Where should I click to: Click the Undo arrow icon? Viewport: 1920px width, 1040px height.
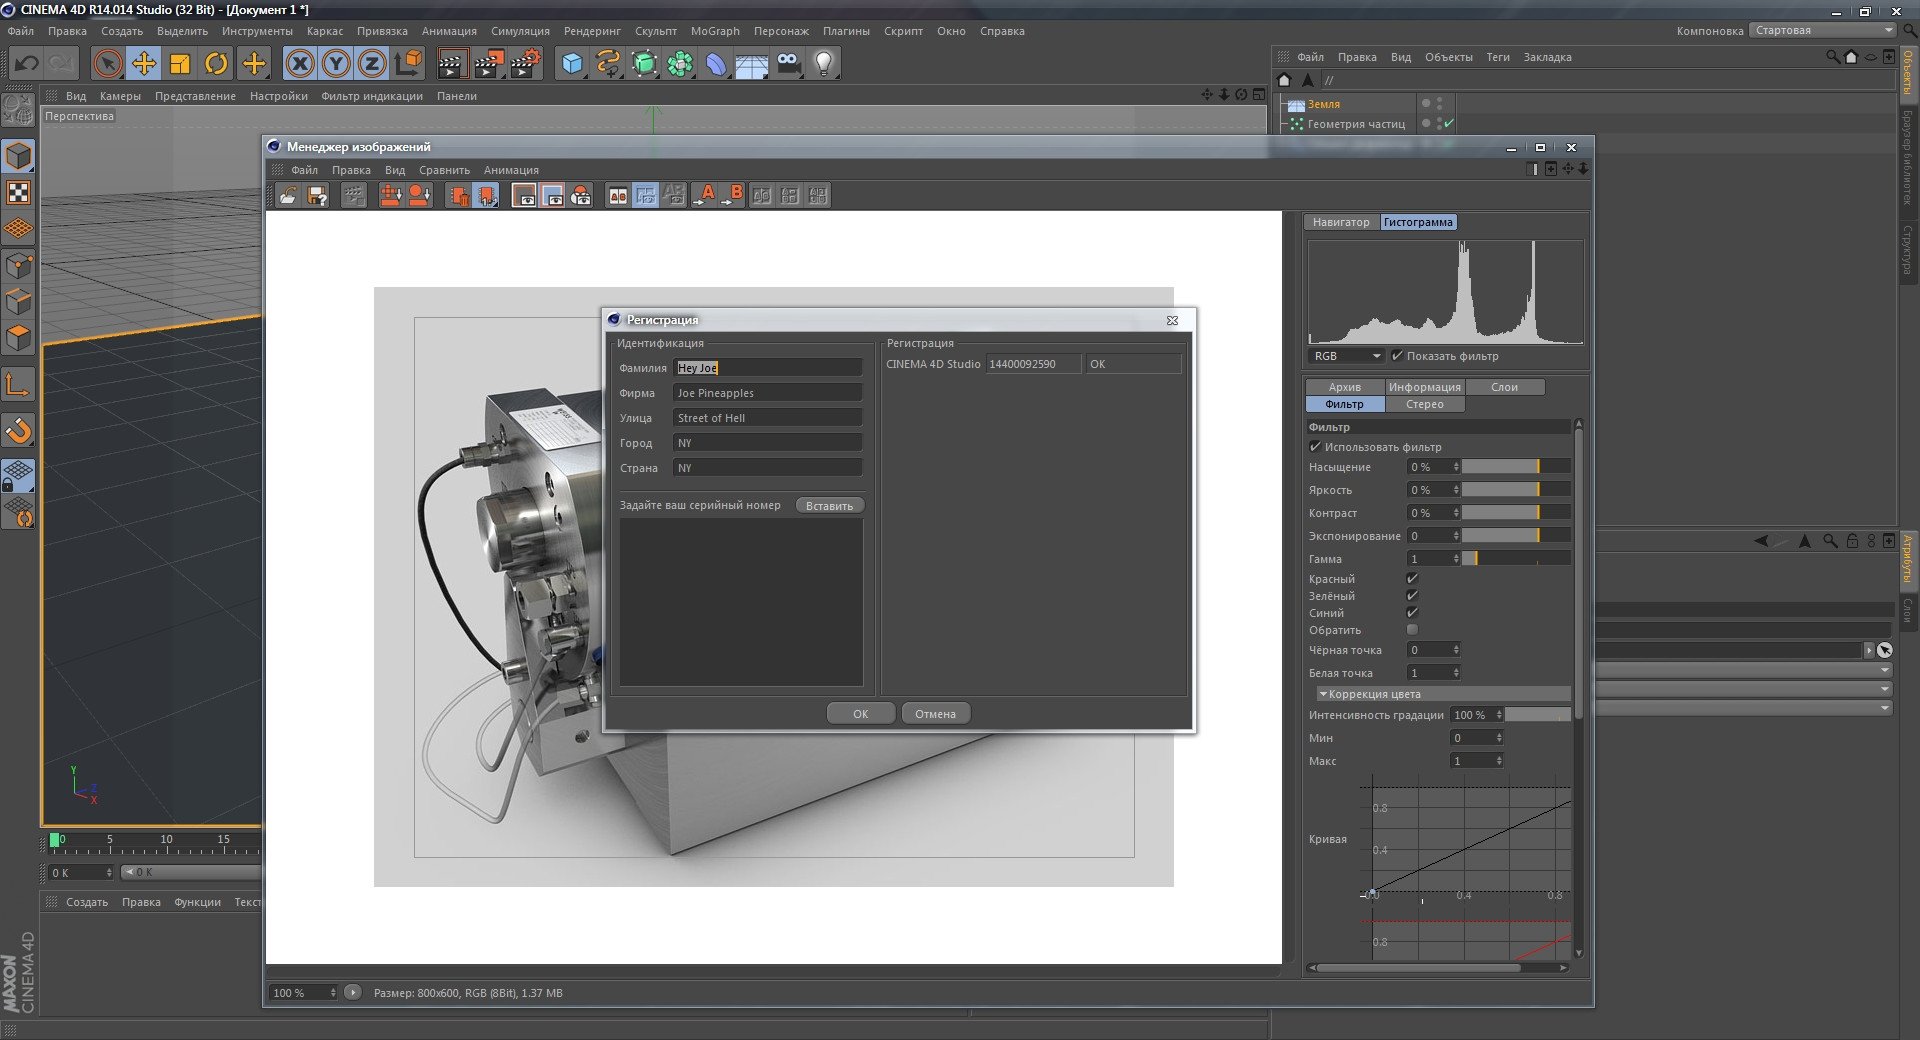(x=26, y=64)
